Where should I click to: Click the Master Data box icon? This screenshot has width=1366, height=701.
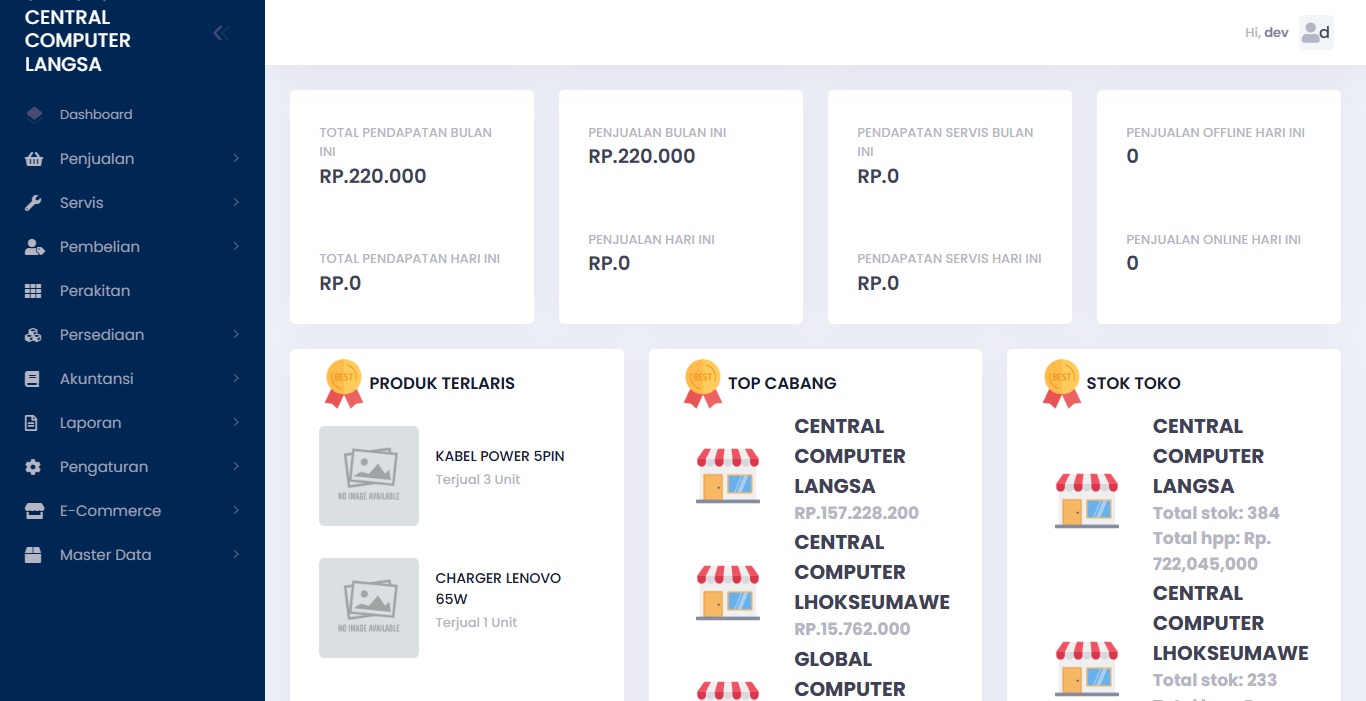34,555
